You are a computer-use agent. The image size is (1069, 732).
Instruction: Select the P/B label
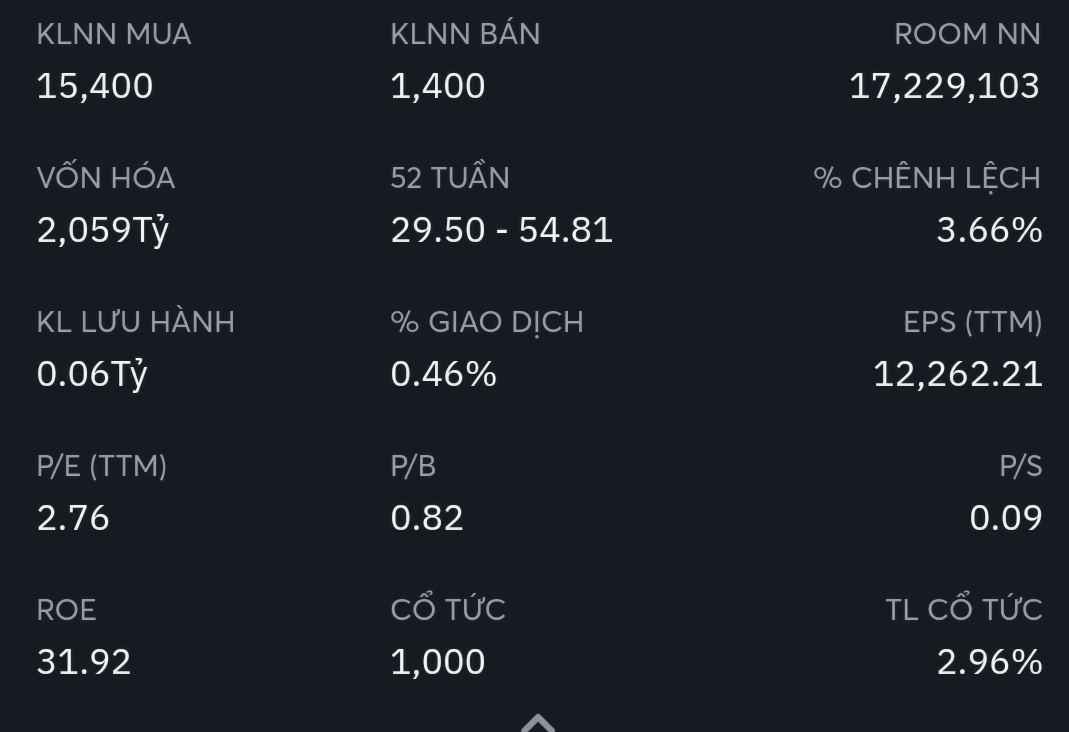[413, 466]
